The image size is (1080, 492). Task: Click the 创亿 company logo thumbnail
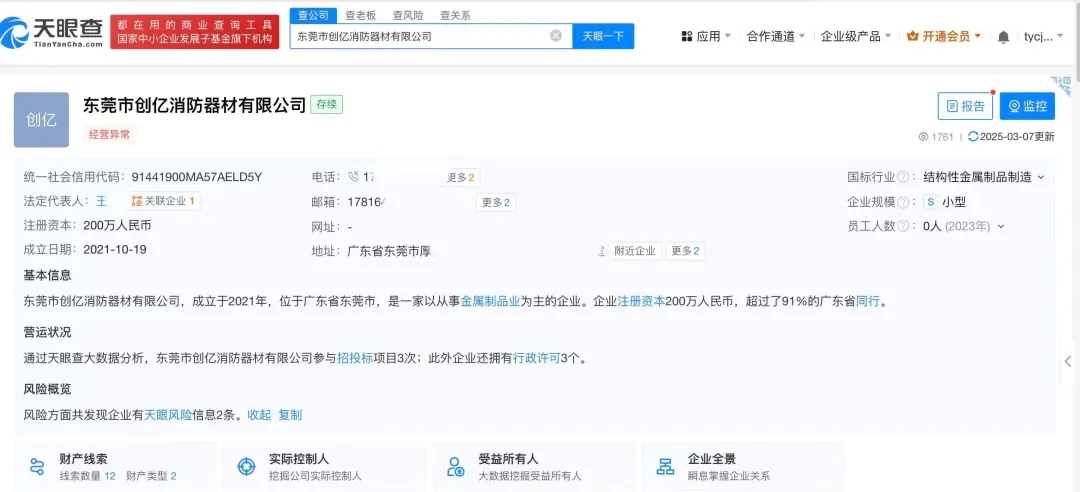(x=41, y=120)
